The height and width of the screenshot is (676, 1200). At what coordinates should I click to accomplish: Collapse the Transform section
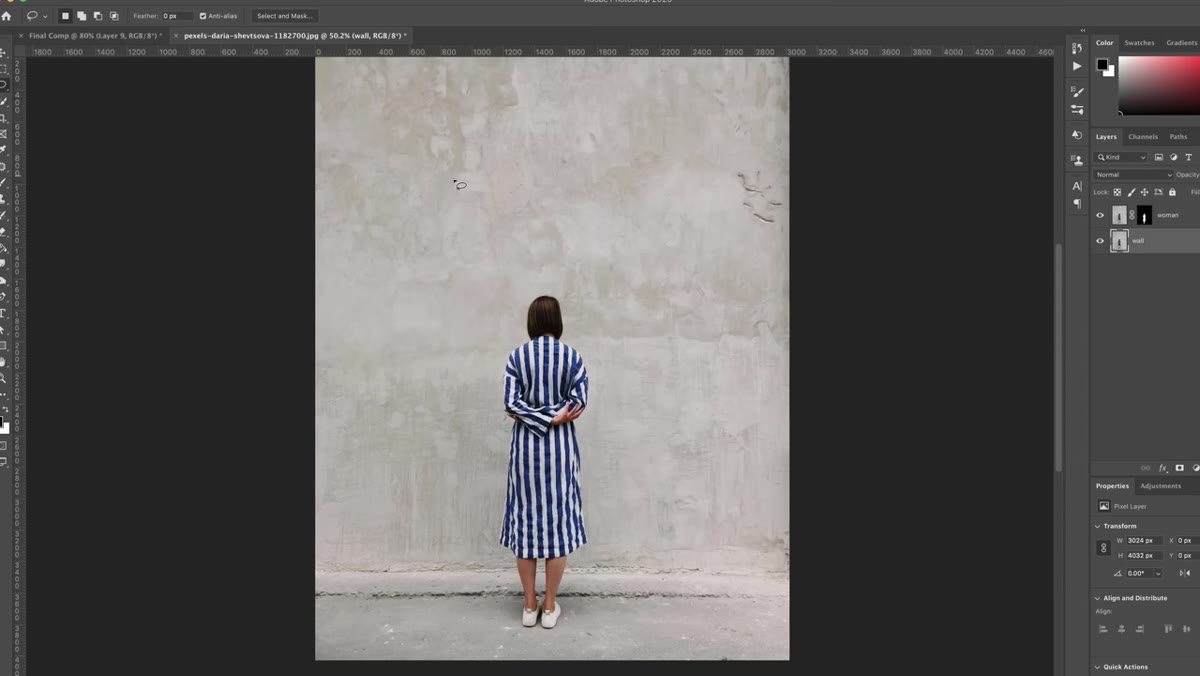click(x=1098, y=526)
